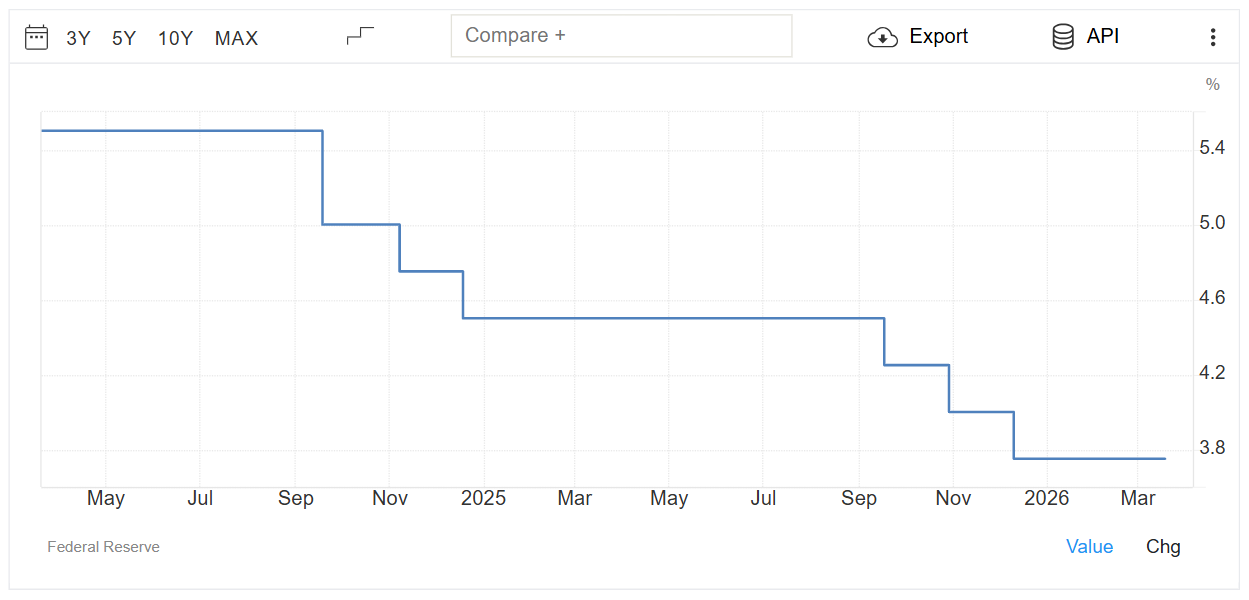Click the % unit label
The width and height of the screenshot is (1249, 600).
tap(1212, 85)
